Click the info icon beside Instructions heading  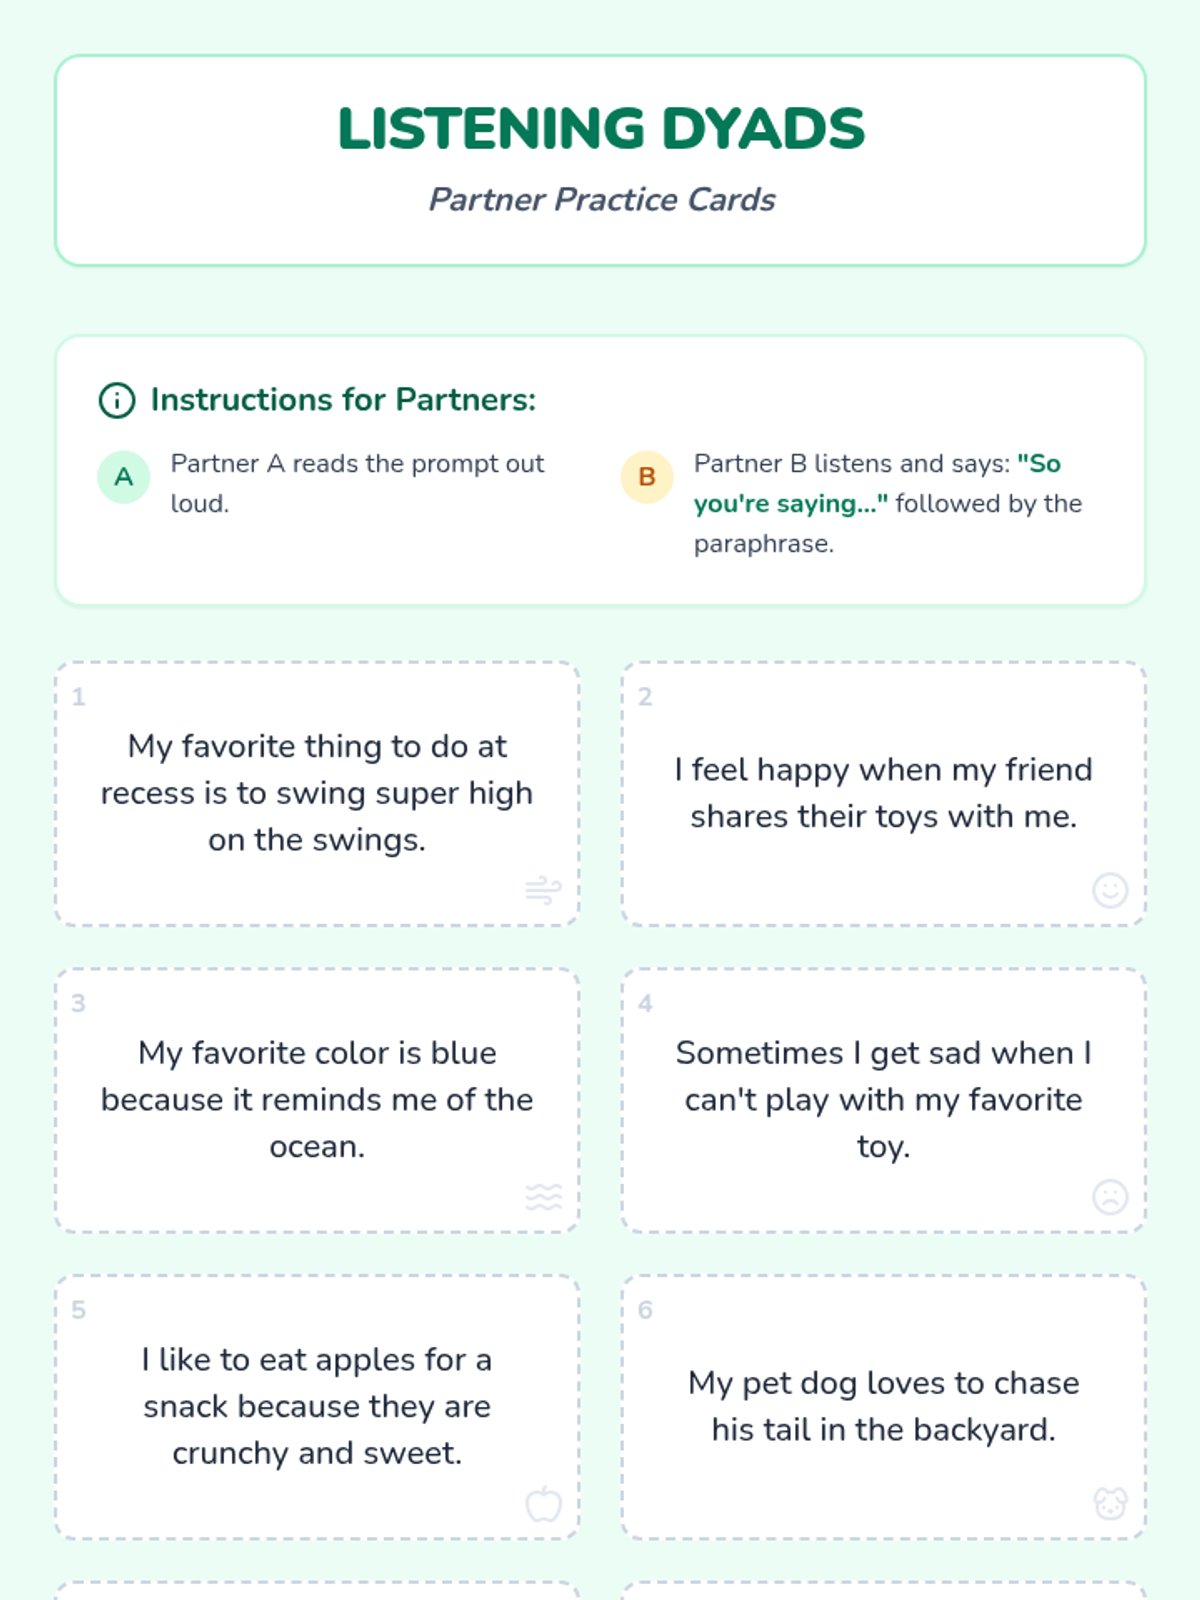(117, 400)
